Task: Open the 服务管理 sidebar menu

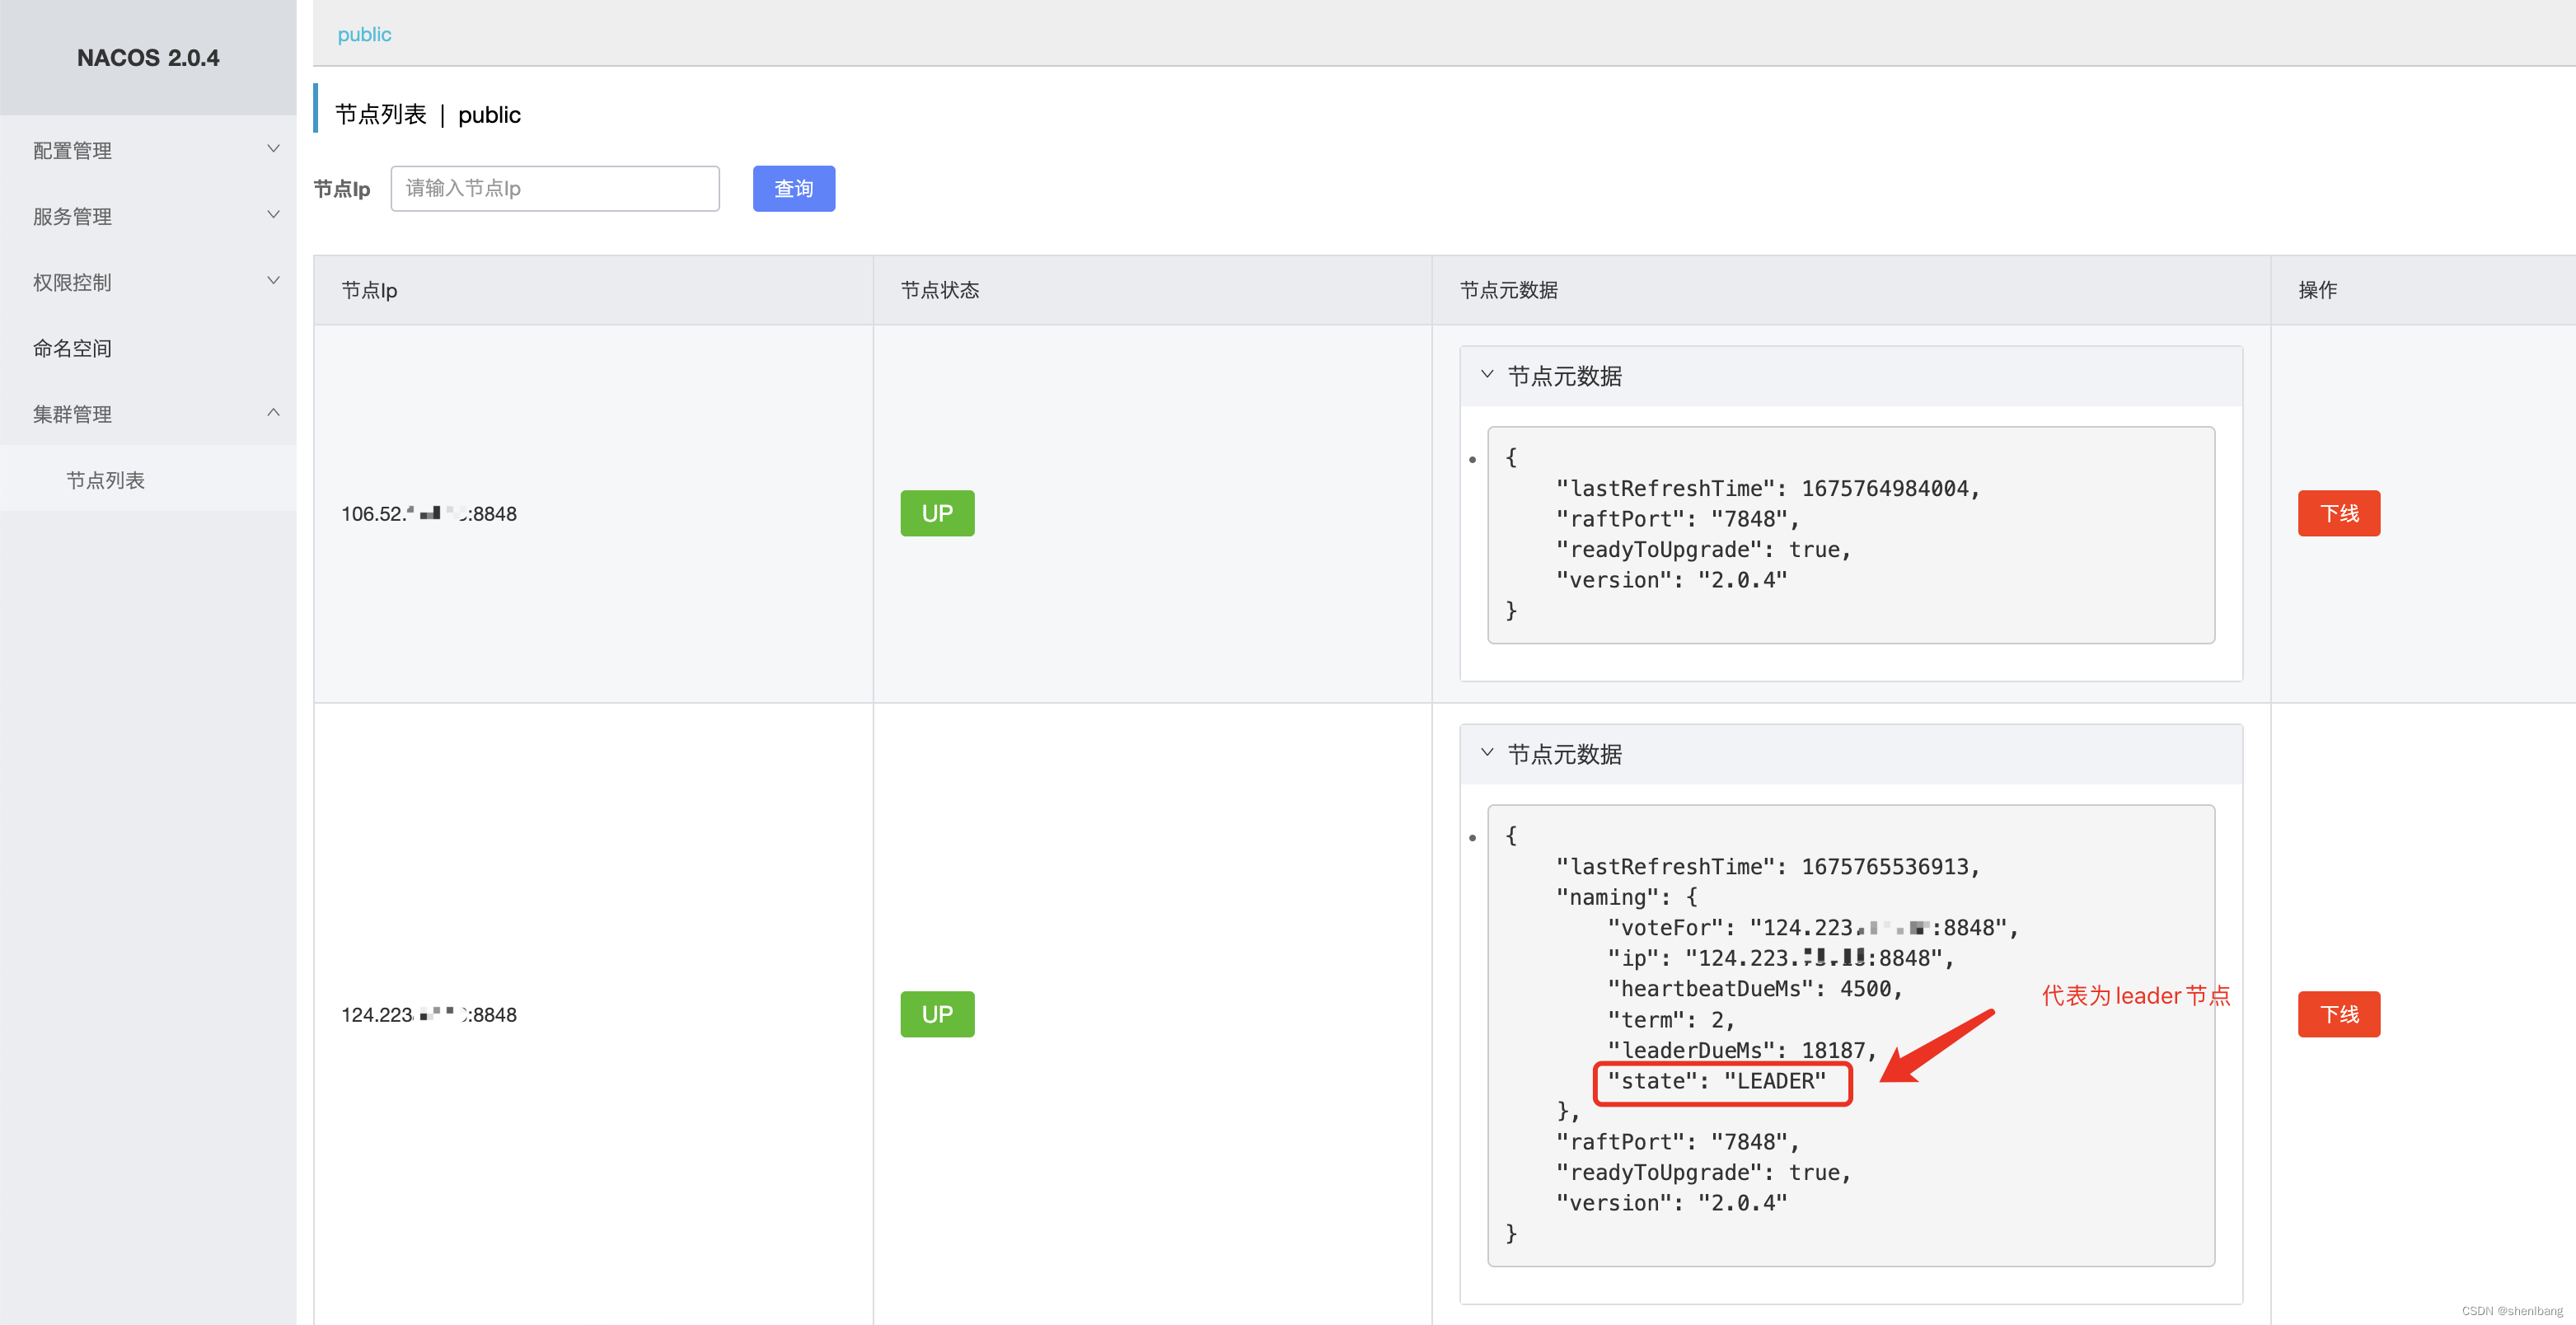Action: pyautogui.click(x=72, y=217)
